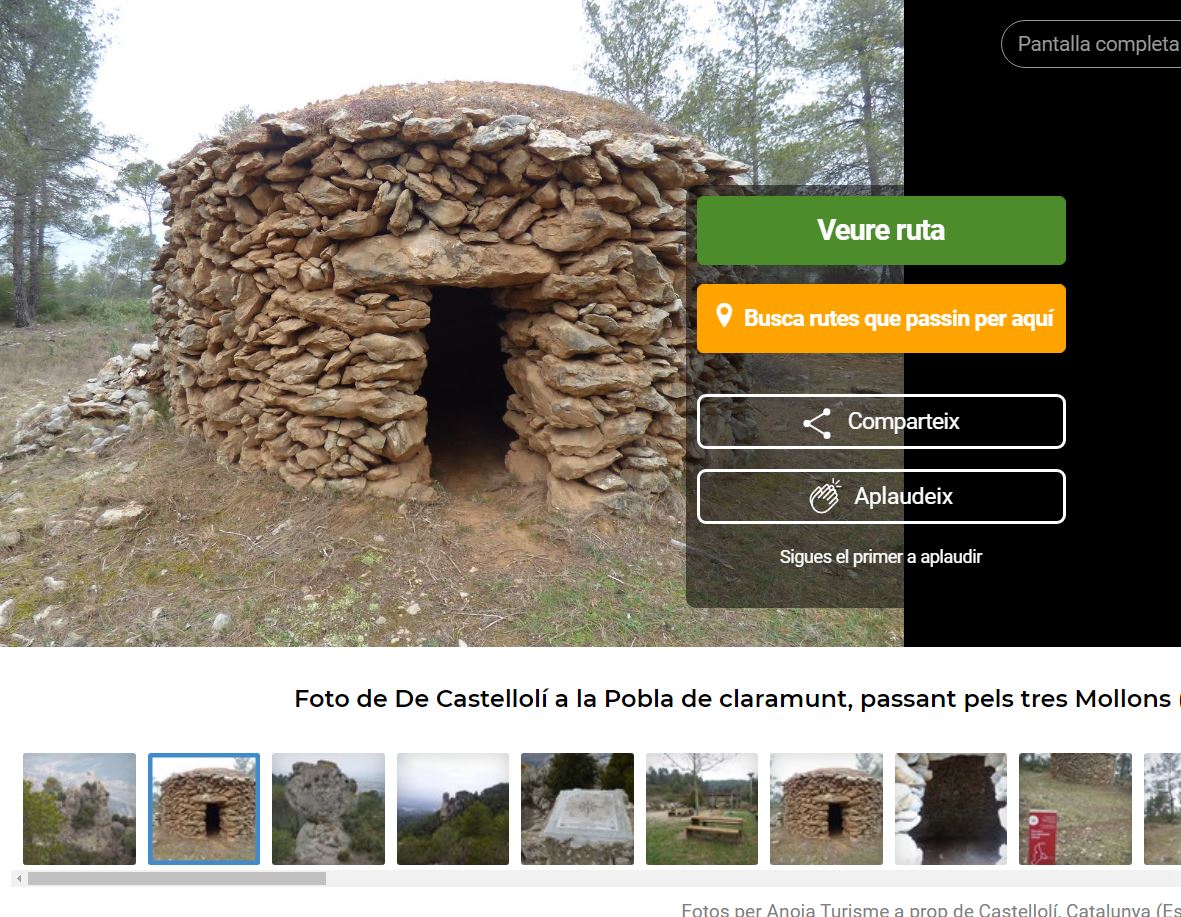Open the Veure ruta button
Viewport: 1181px width, 917px height.
coord(880,230)
